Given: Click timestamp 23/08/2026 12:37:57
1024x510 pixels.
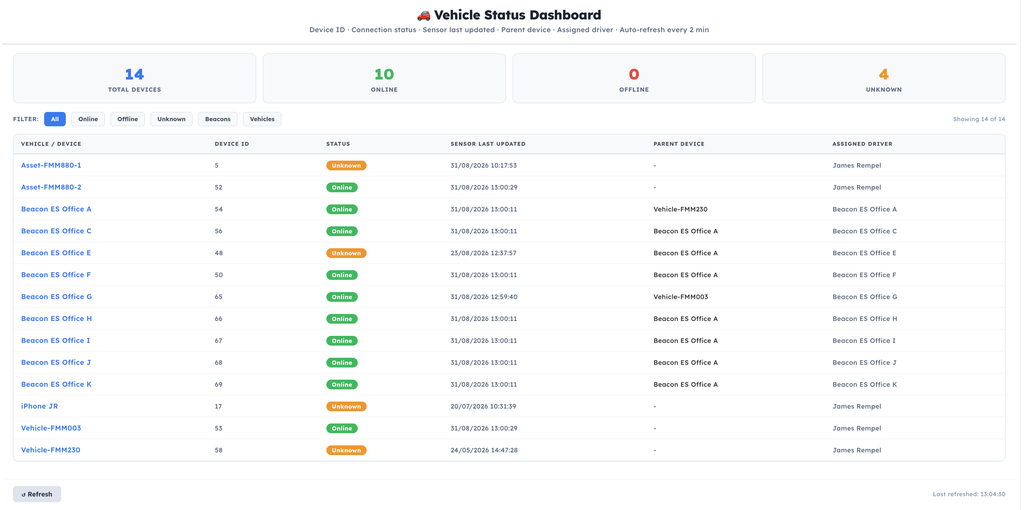Looking at the screenshot, I should (x=483, y=253).
